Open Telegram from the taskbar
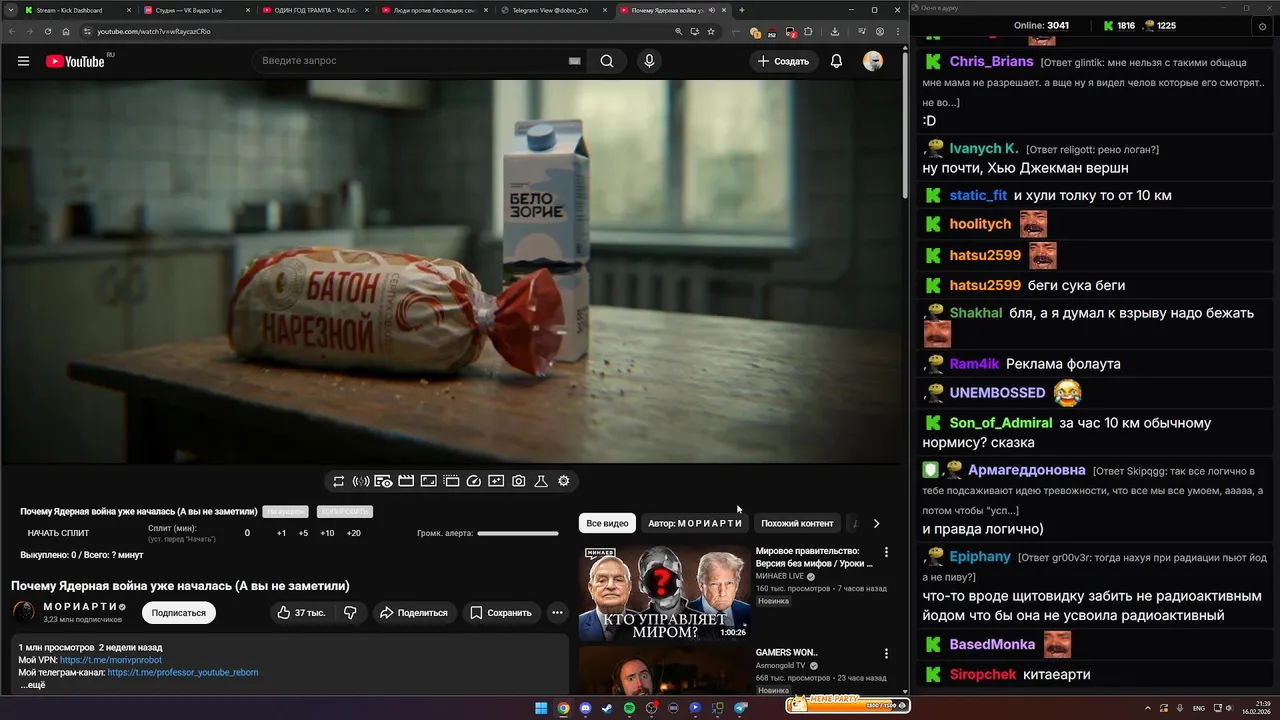Viewport: 1280px width, 720px height. 741,708
